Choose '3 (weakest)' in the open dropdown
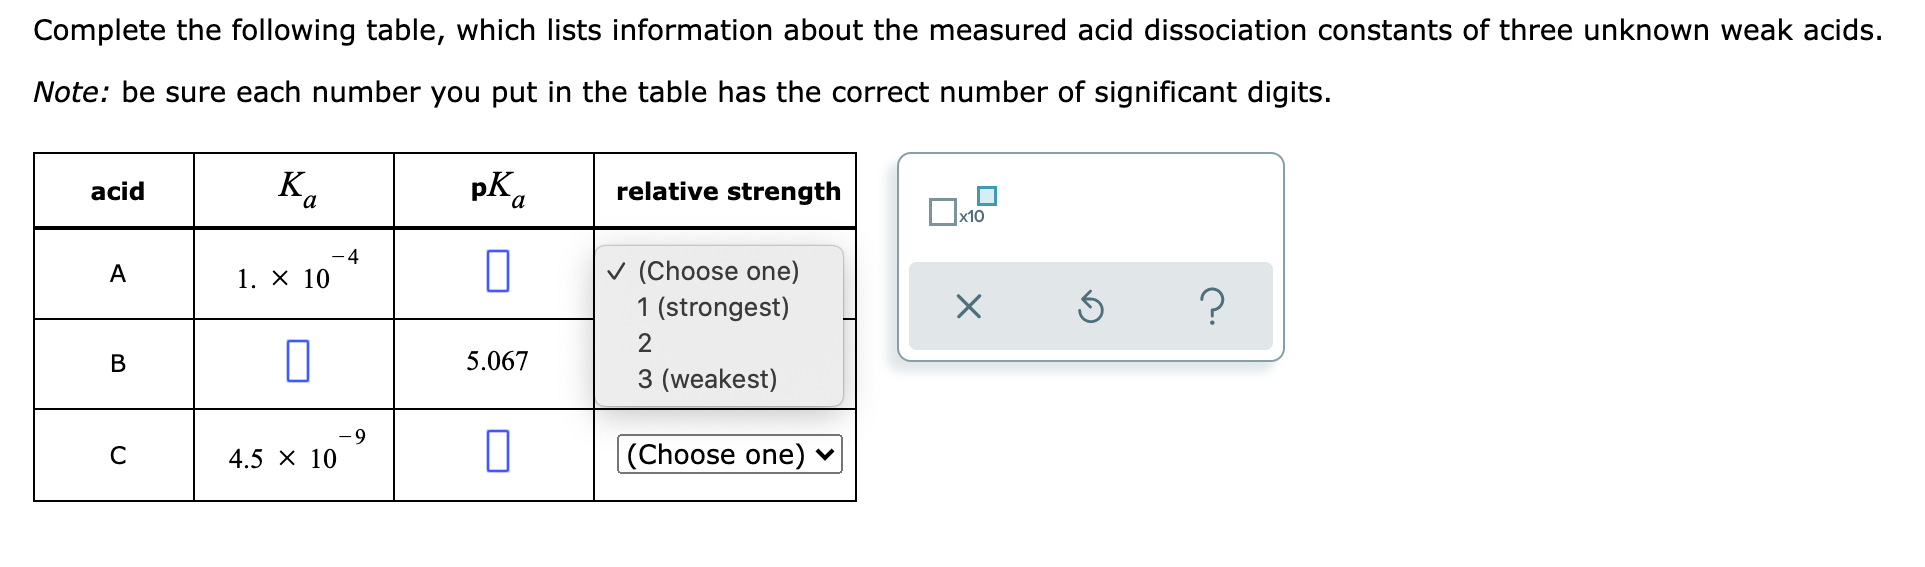Image resolution: width=1925 pixels, height=567 pixels. (x=707, y=379)
